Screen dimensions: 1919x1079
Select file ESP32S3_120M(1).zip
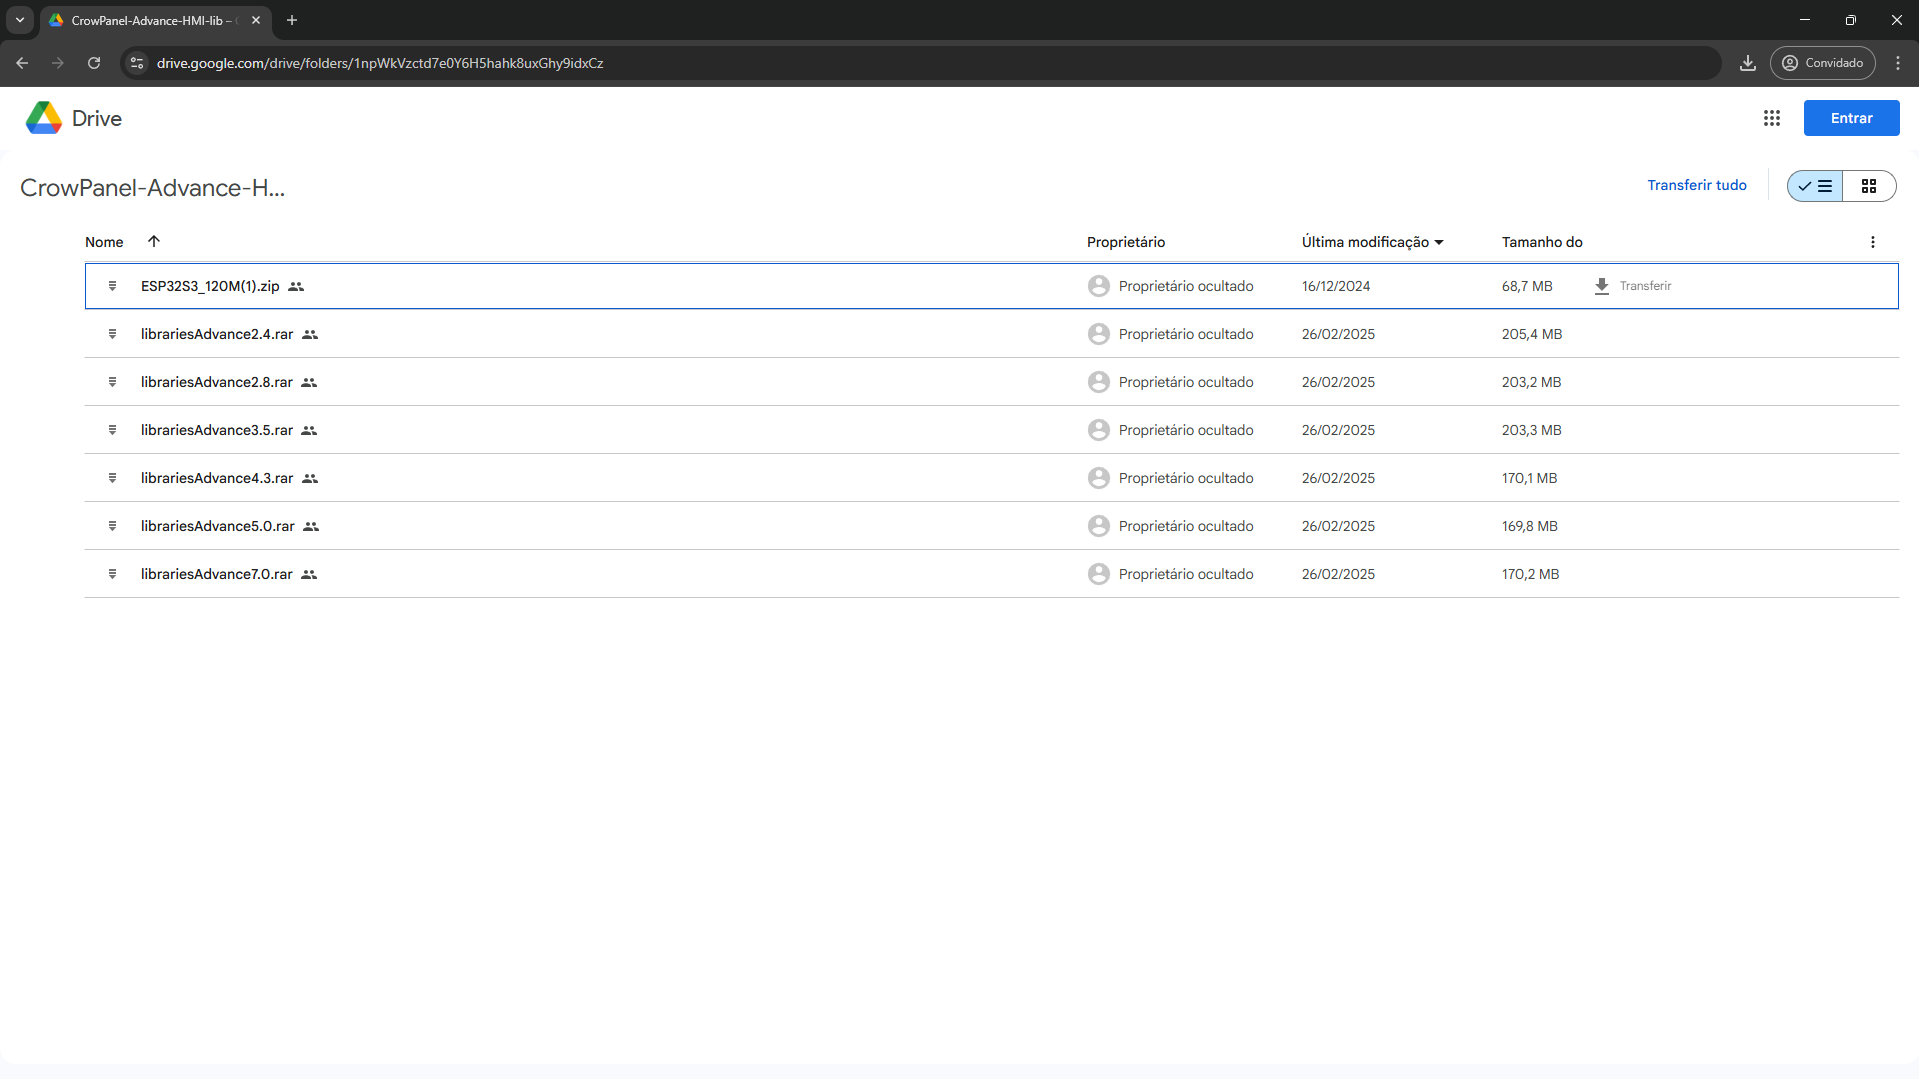pos(991,286)
